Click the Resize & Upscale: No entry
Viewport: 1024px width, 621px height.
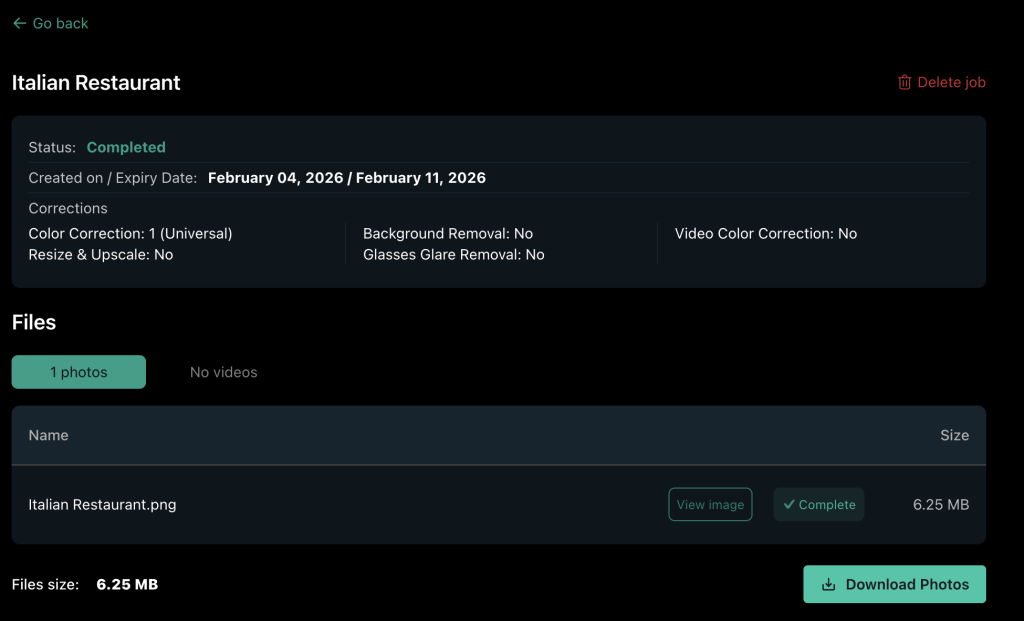pyautogui.click(x=101, y=255)
